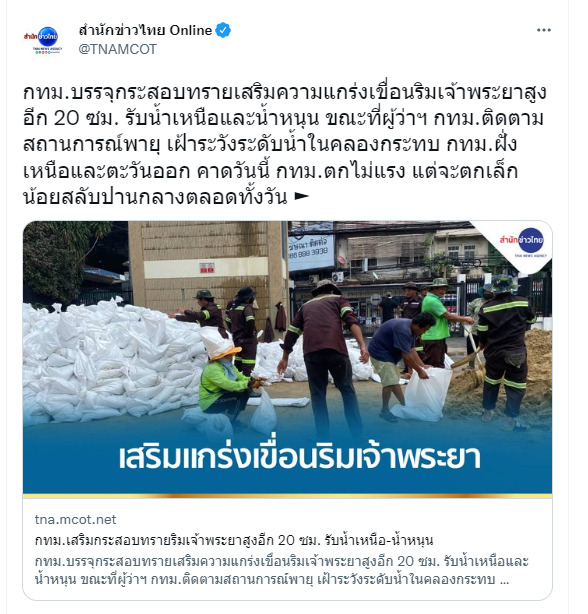
Task: Open the tna.mcot.net domain link
Action: click(x=76, y=520)
